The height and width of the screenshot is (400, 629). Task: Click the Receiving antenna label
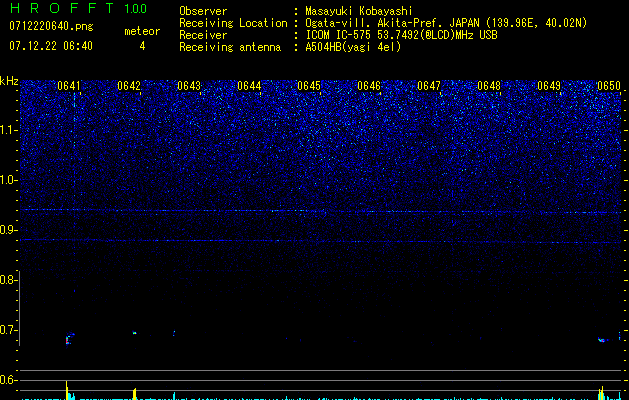230,47
